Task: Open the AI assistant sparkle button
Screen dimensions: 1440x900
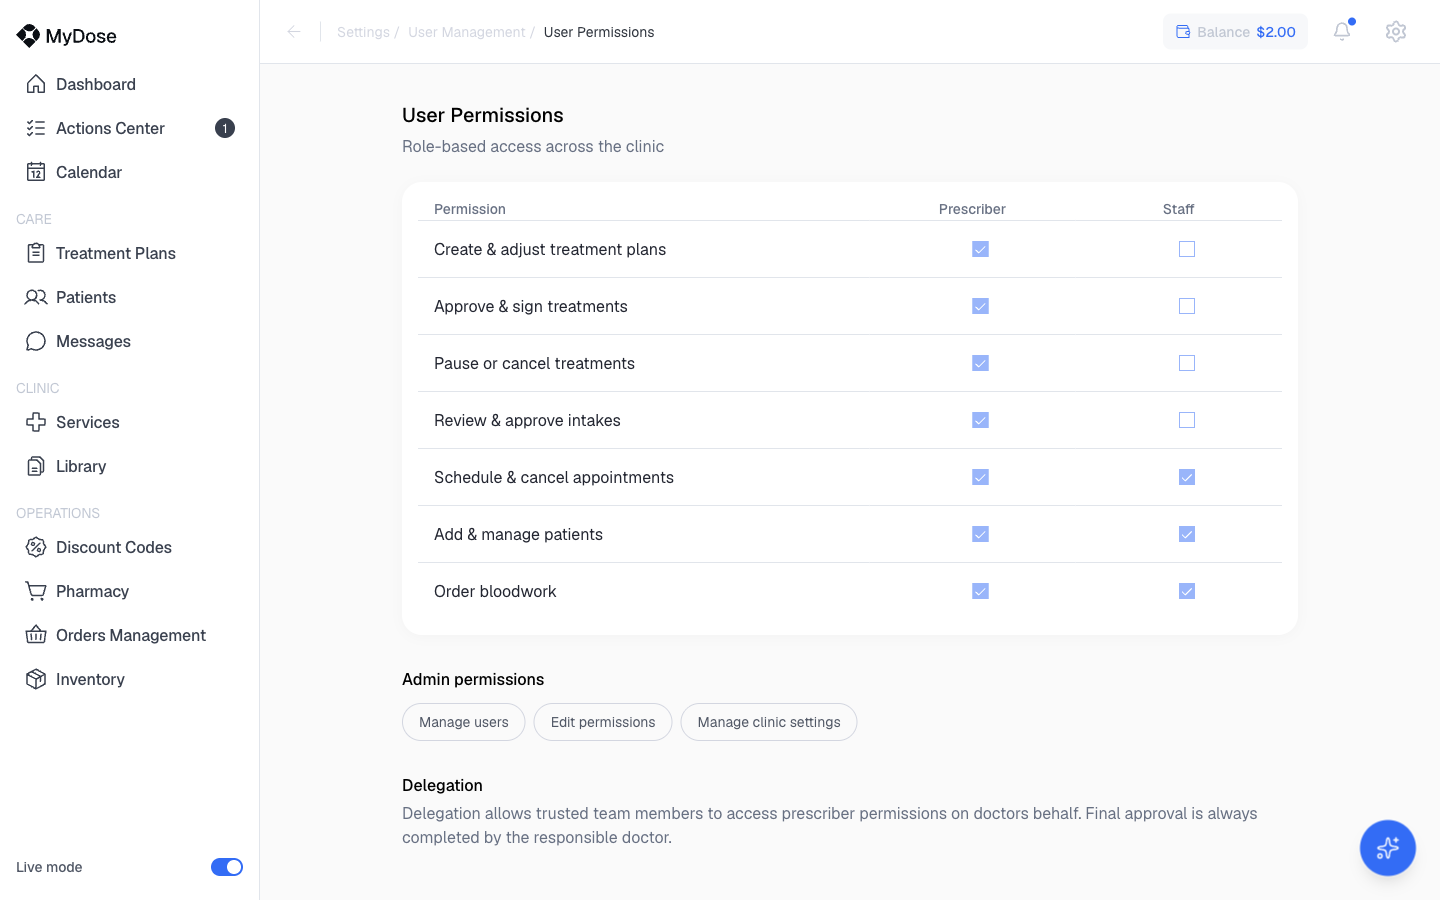Action: 1388,848
